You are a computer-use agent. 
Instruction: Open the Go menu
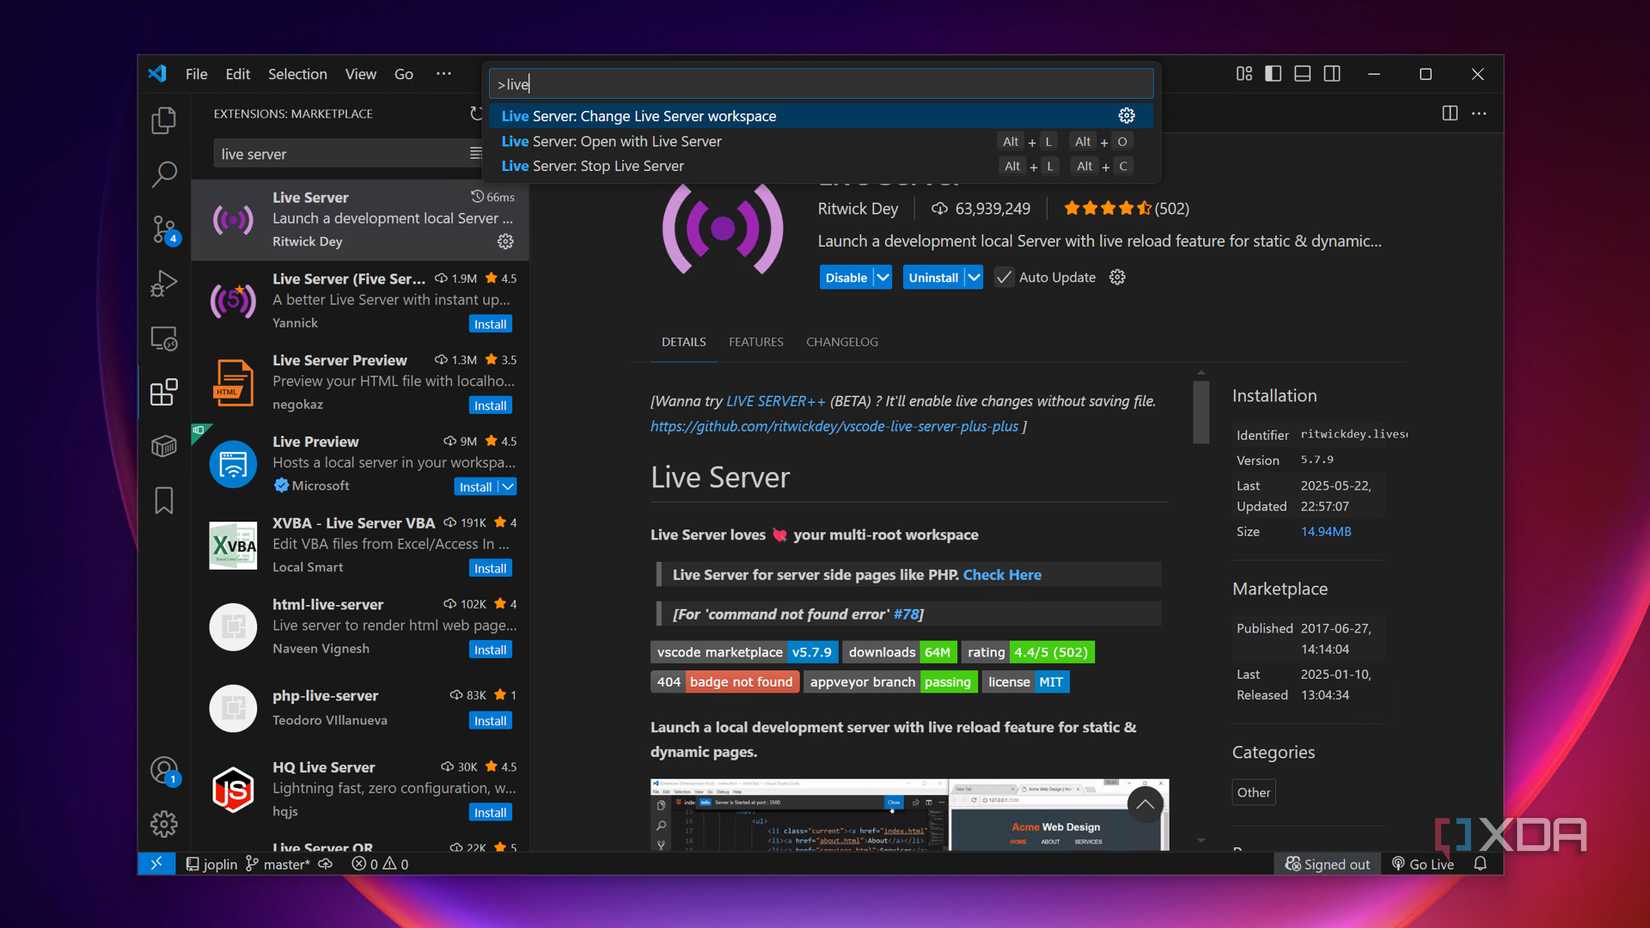pyautogui.click(x=403, y=73)
